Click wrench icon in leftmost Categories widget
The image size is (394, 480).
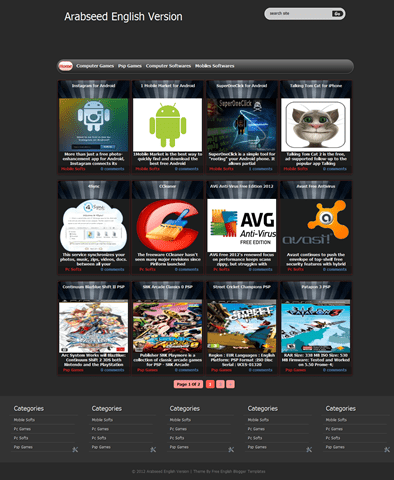point(75,450)
